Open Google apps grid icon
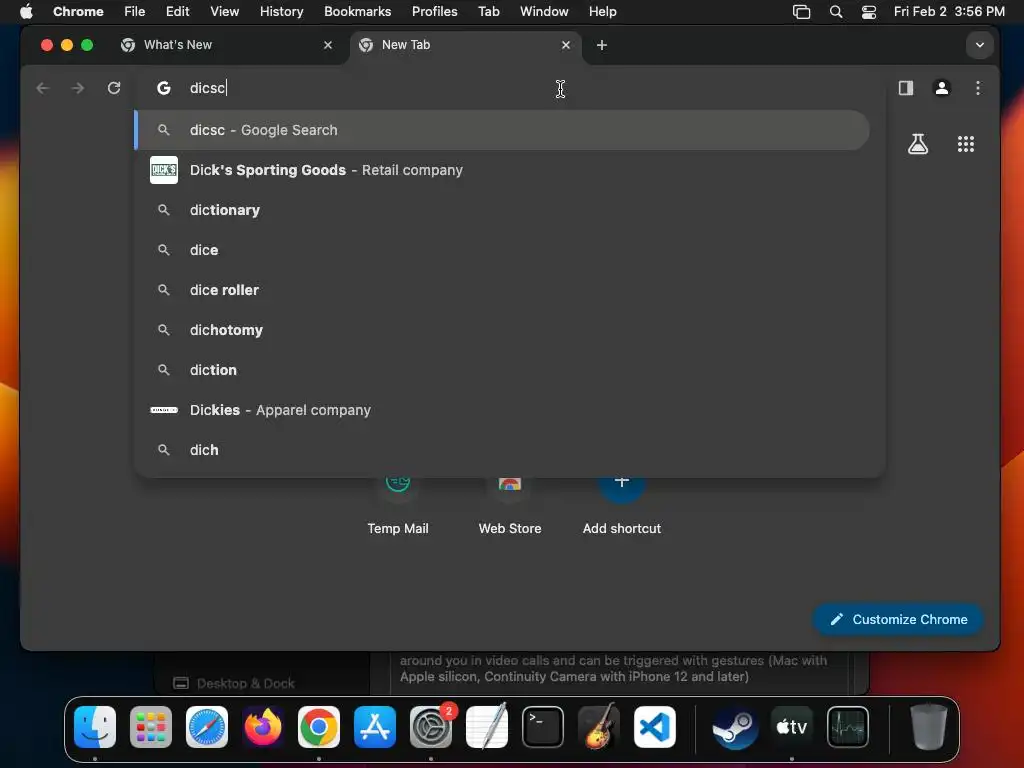This screenshot has height=768, width=1024. [x=966, y=144]
